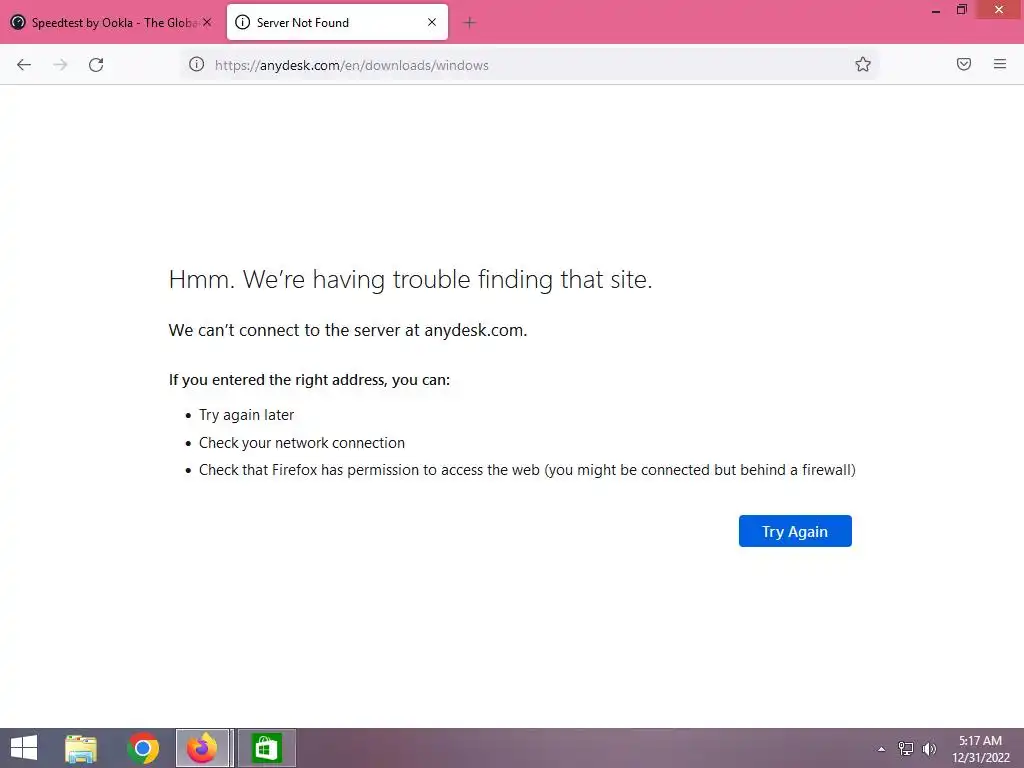This screenshot has width=1024, height=768.
Task: Reload the current page
Action: click(96, 65)
